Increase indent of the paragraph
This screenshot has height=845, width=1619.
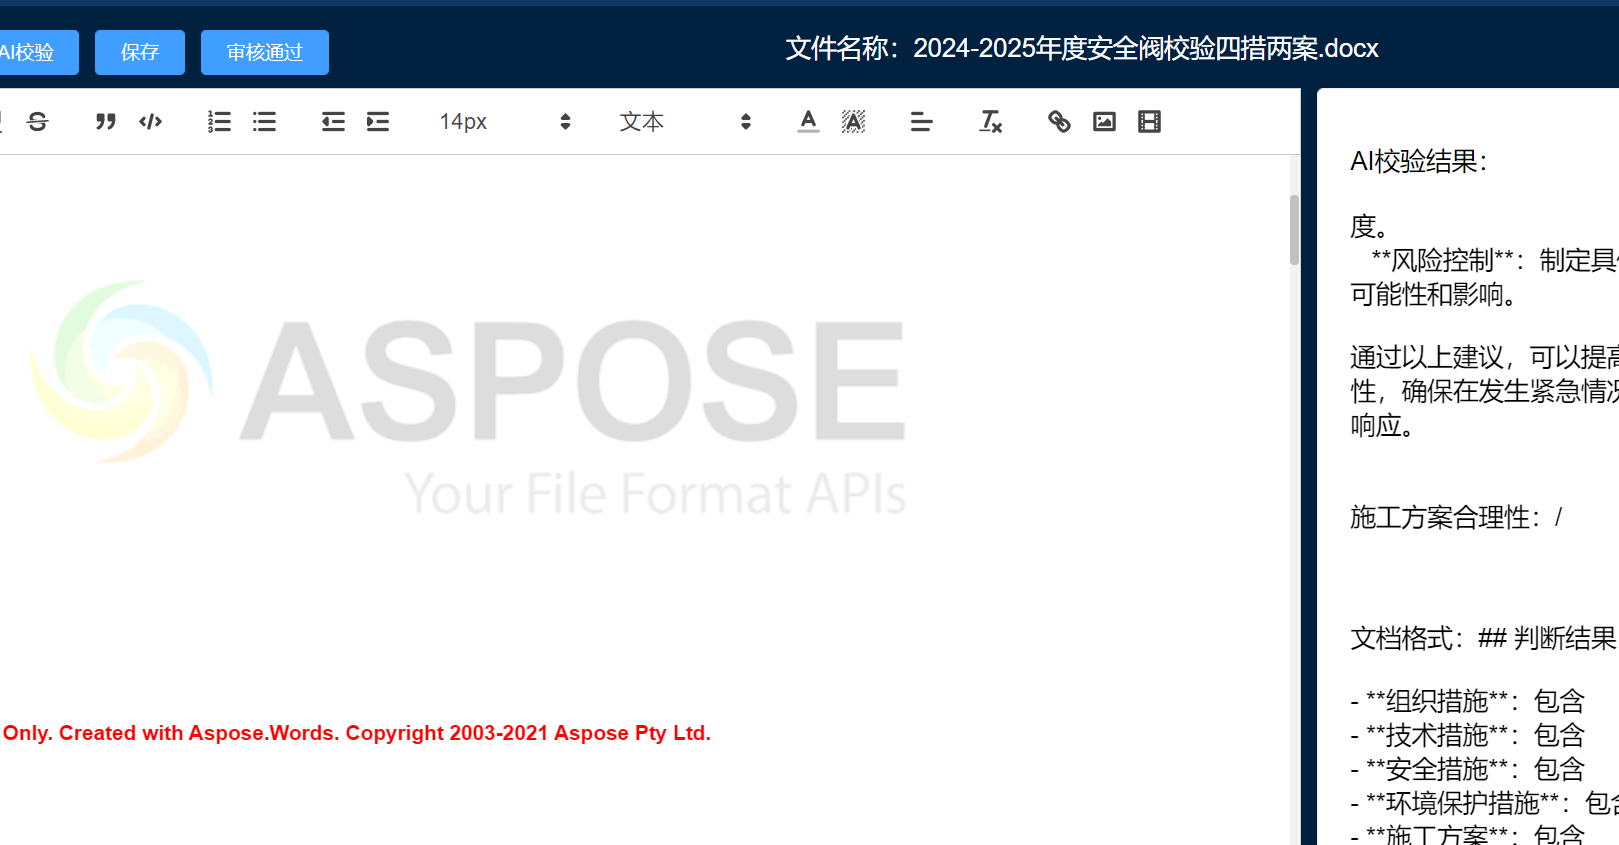(x=378, y=122)
